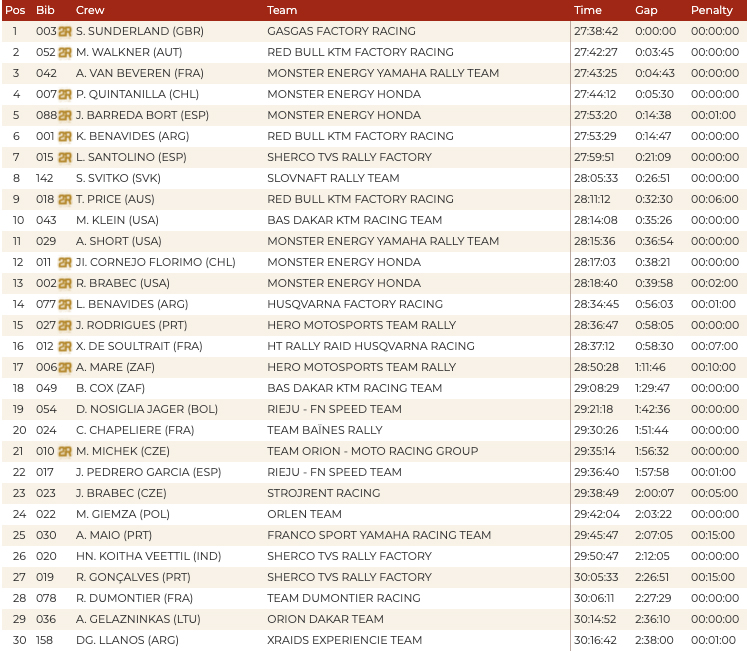The height and width of the screenshot is (651, 747).
Task: Select crew name T. PRICE (AUS)
Action: pyautogui.click(x=115, y=199)
